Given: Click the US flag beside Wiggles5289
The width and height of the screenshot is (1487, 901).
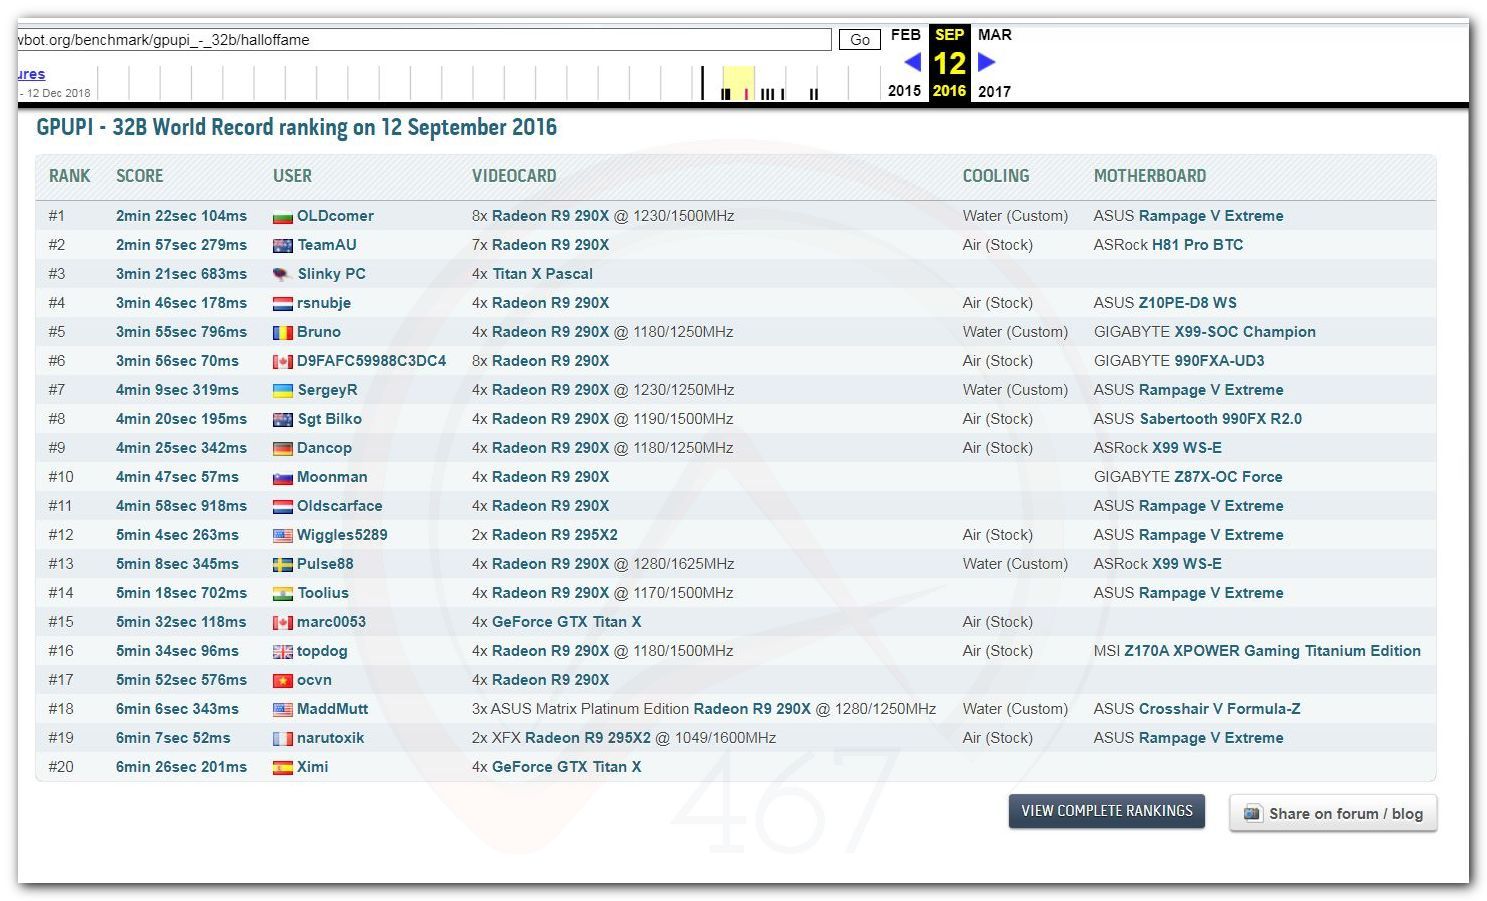Looking at the screenshot, I should pyautogui.click(x=283, y=535).
